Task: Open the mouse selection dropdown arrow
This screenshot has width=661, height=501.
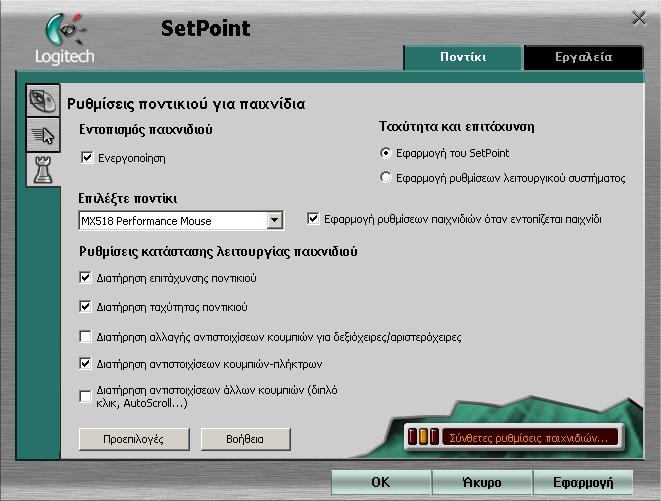Action: pyautogui.click(x=274, y=220)
